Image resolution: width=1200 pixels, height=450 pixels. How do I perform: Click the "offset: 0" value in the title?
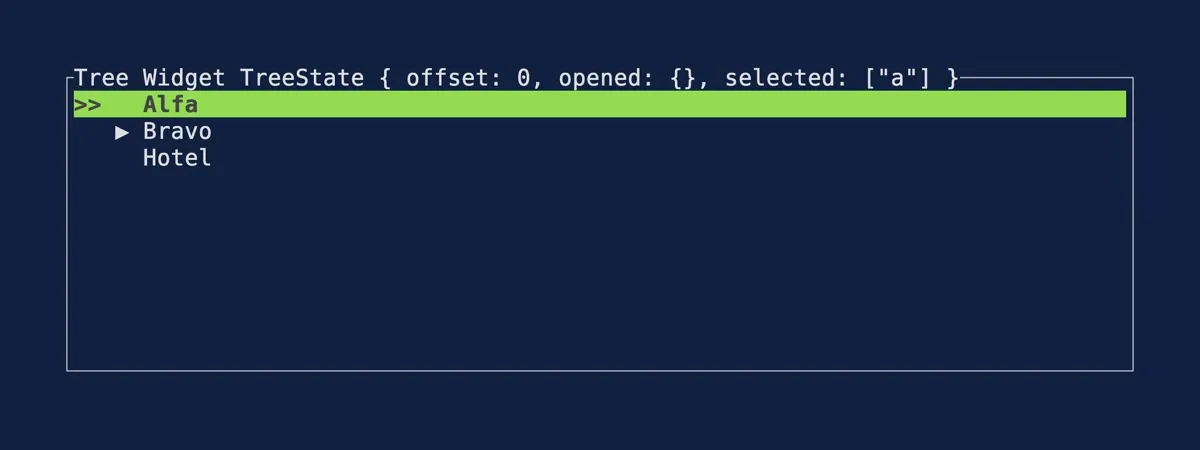pyautogui.click(x=467, y=78)
